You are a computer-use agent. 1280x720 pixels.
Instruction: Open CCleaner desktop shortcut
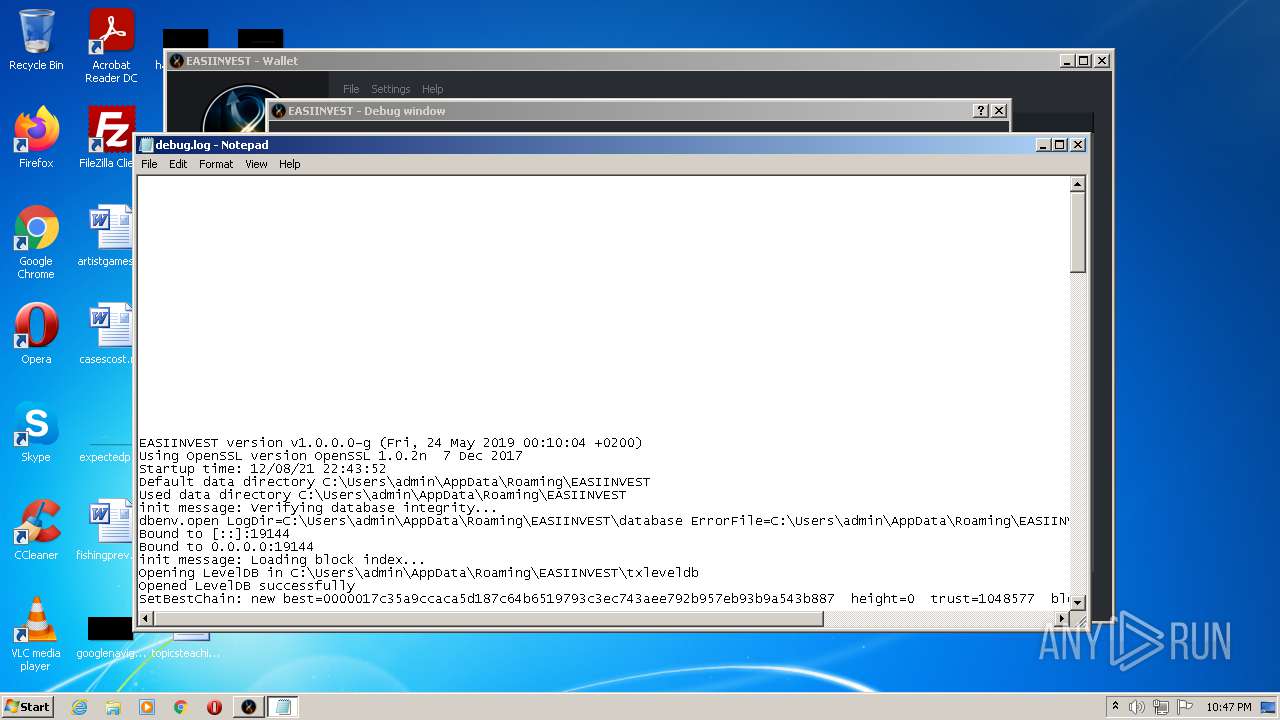pos(36,529)
